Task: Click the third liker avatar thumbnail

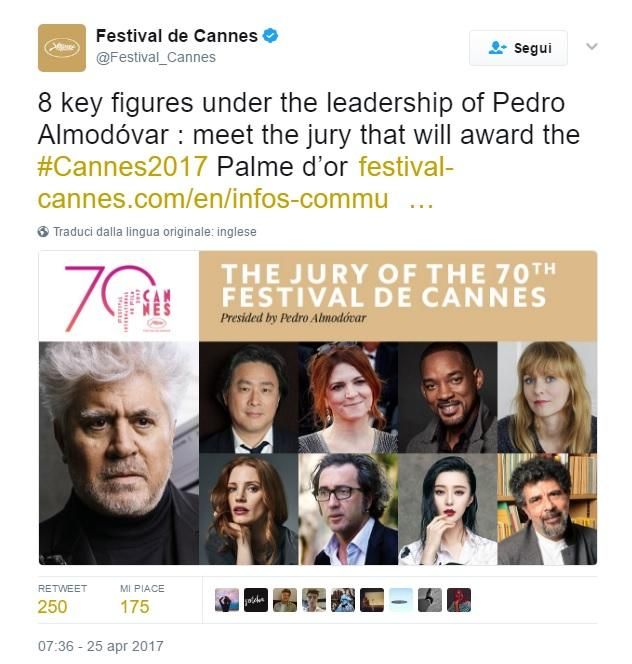Action: point(285,600)
